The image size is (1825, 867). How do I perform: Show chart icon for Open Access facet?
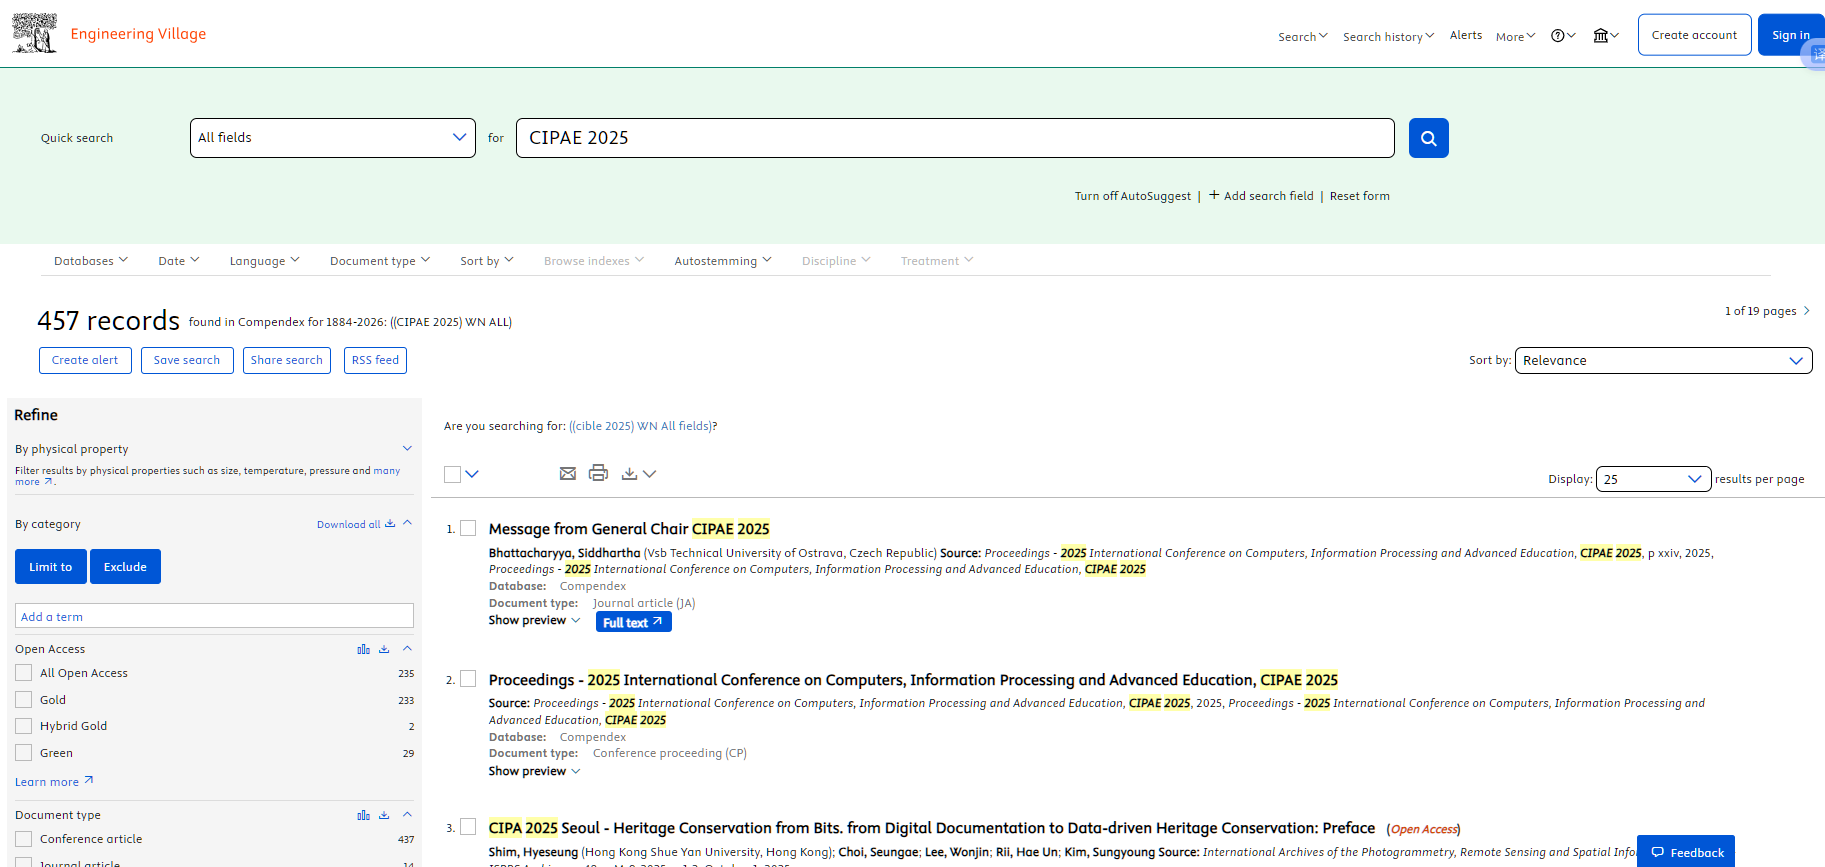click(x=363, y=649)
